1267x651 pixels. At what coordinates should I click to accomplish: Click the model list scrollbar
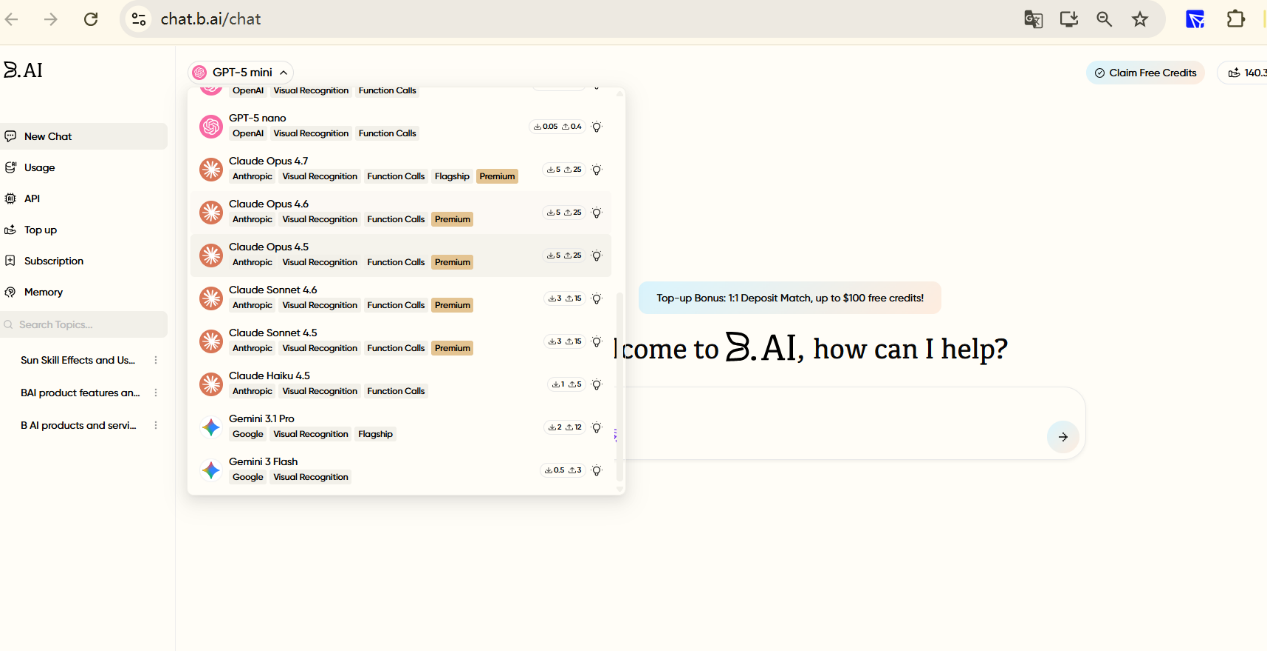click(619, 385)
